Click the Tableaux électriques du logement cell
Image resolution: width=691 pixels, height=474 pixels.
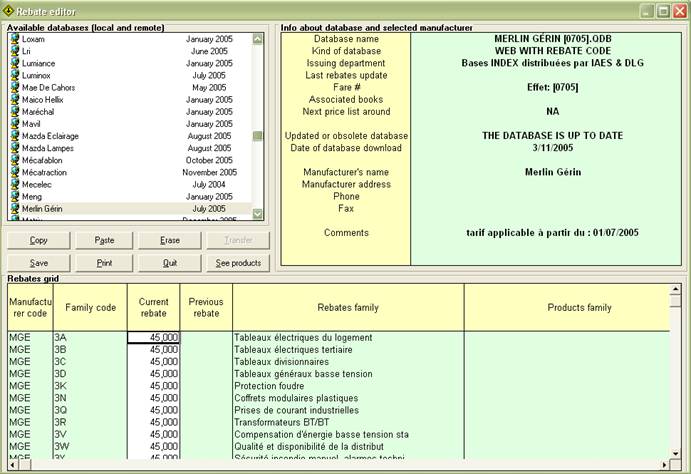[x=348, y=337]
